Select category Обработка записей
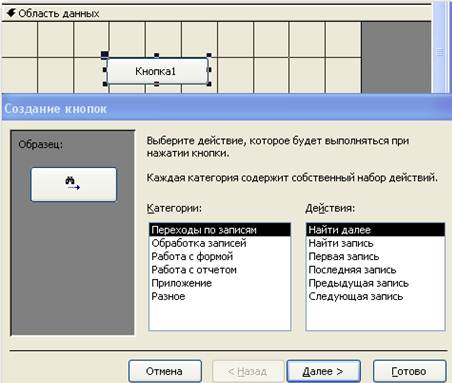 [220, 243]
